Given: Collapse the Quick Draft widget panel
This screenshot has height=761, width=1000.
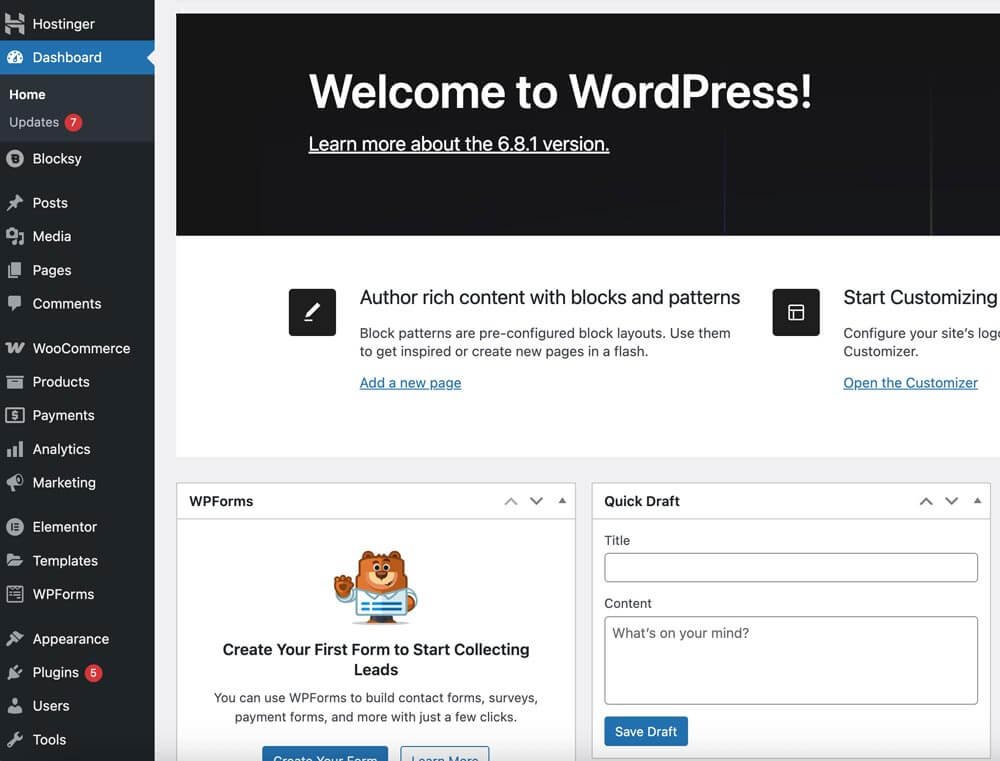Looking at the screenshot, I should (977, 501).
